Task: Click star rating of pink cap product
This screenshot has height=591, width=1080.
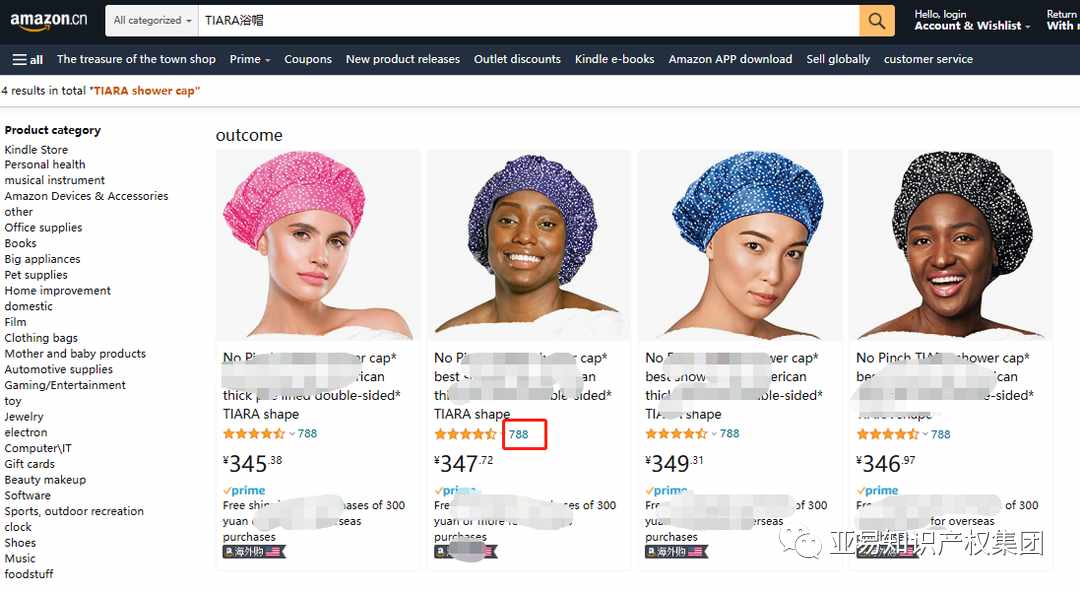Action: [x=254, y=433]
